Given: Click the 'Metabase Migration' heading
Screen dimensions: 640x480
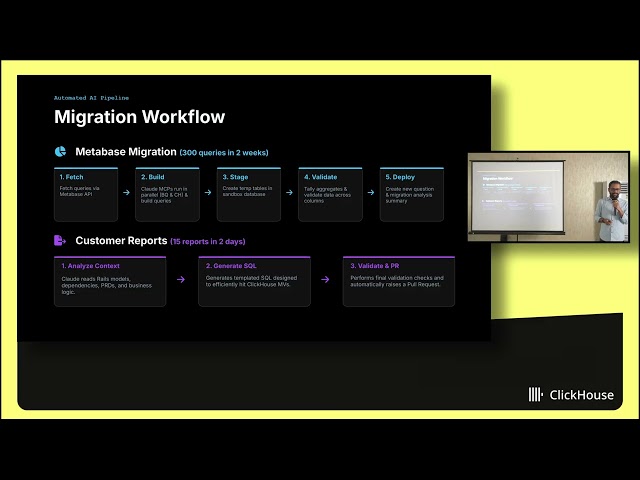Looking at the screenshot, I should coord(126,152).
